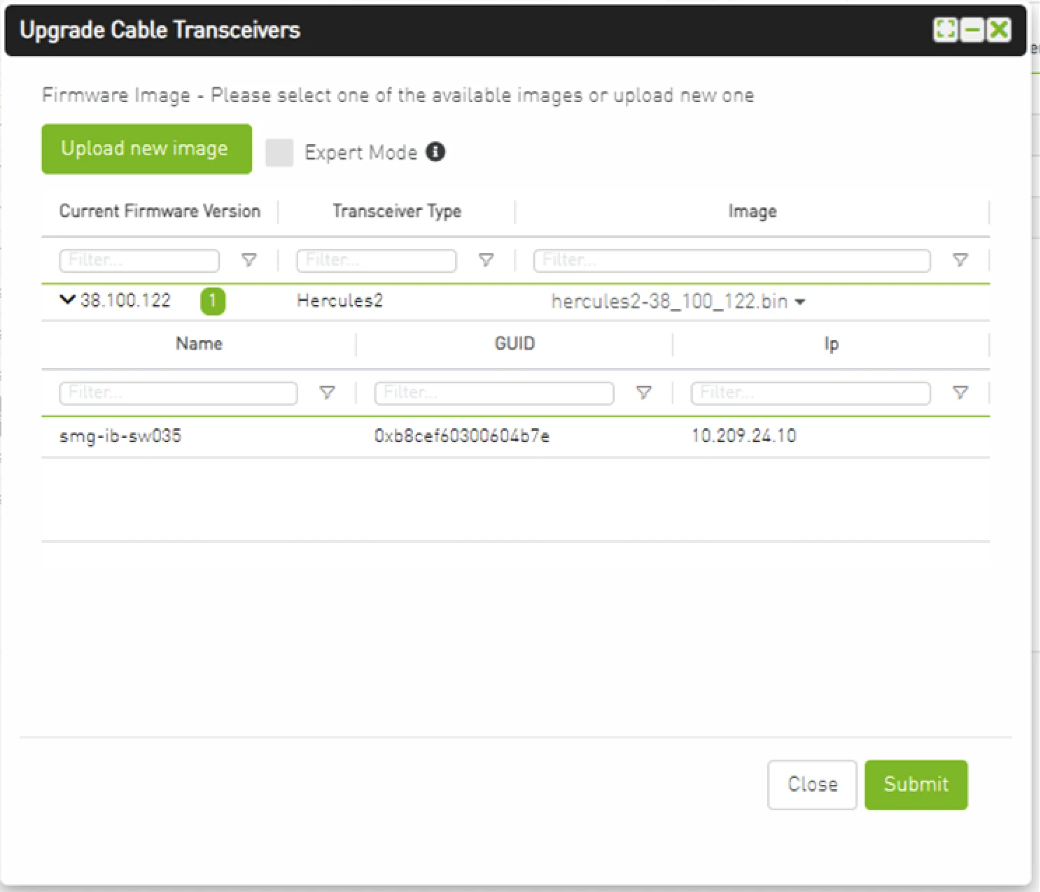Sort by the GUID column header

[515, 344]
